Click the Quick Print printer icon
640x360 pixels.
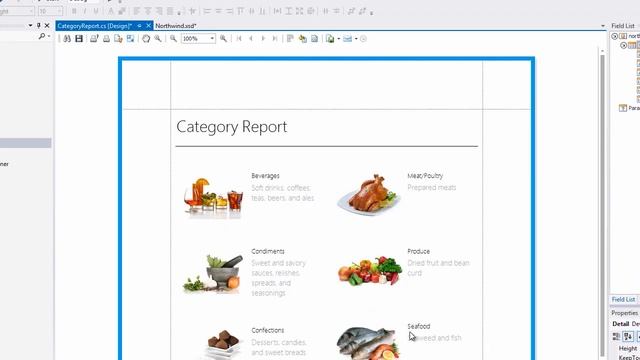click(x=106, y=39)
